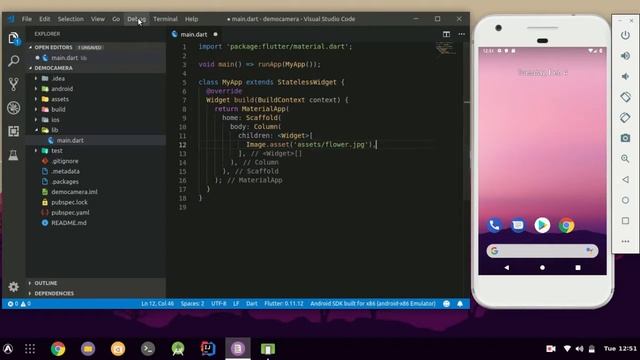Select the Android SDK emulator device
Screen dimensions: 640x360
point(373,304)
